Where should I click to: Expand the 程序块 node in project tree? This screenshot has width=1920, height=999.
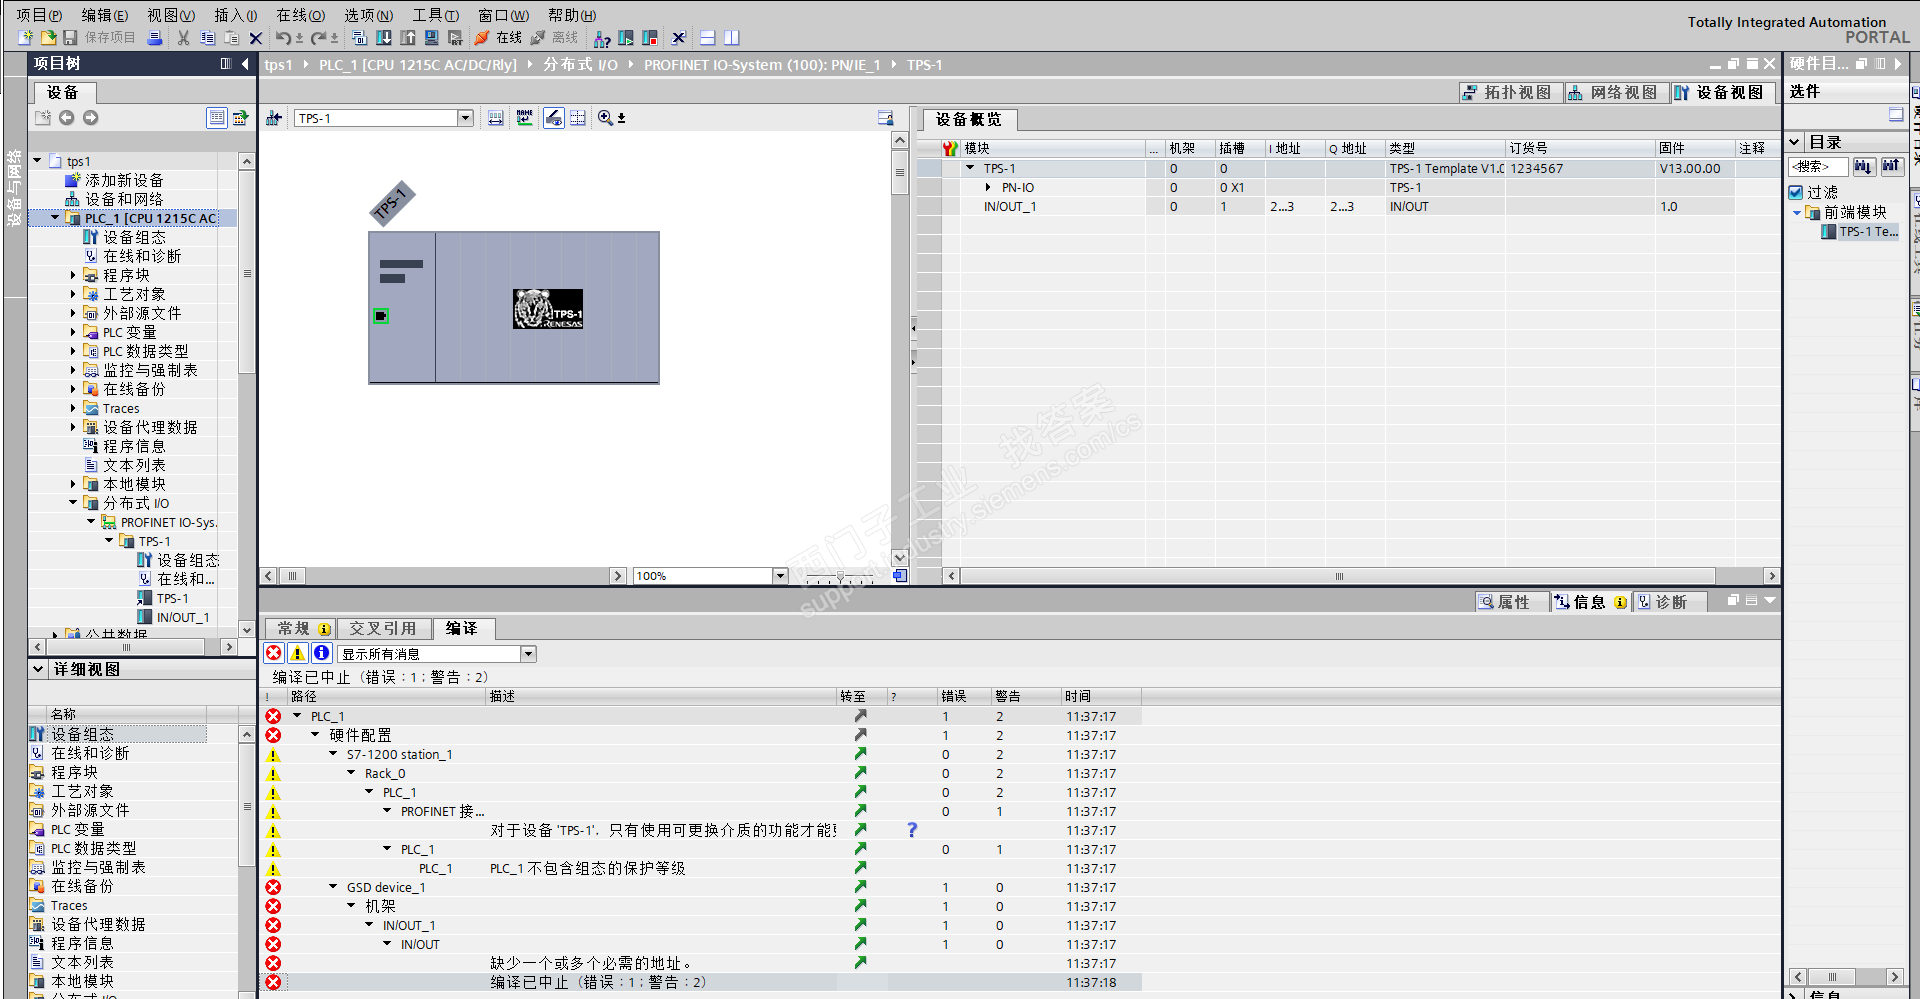(x=73, y=275)
